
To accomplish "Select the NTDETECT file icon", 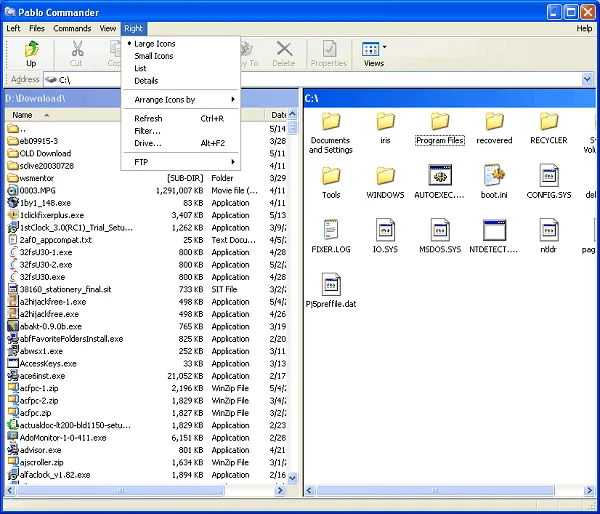I will (494, 230).
